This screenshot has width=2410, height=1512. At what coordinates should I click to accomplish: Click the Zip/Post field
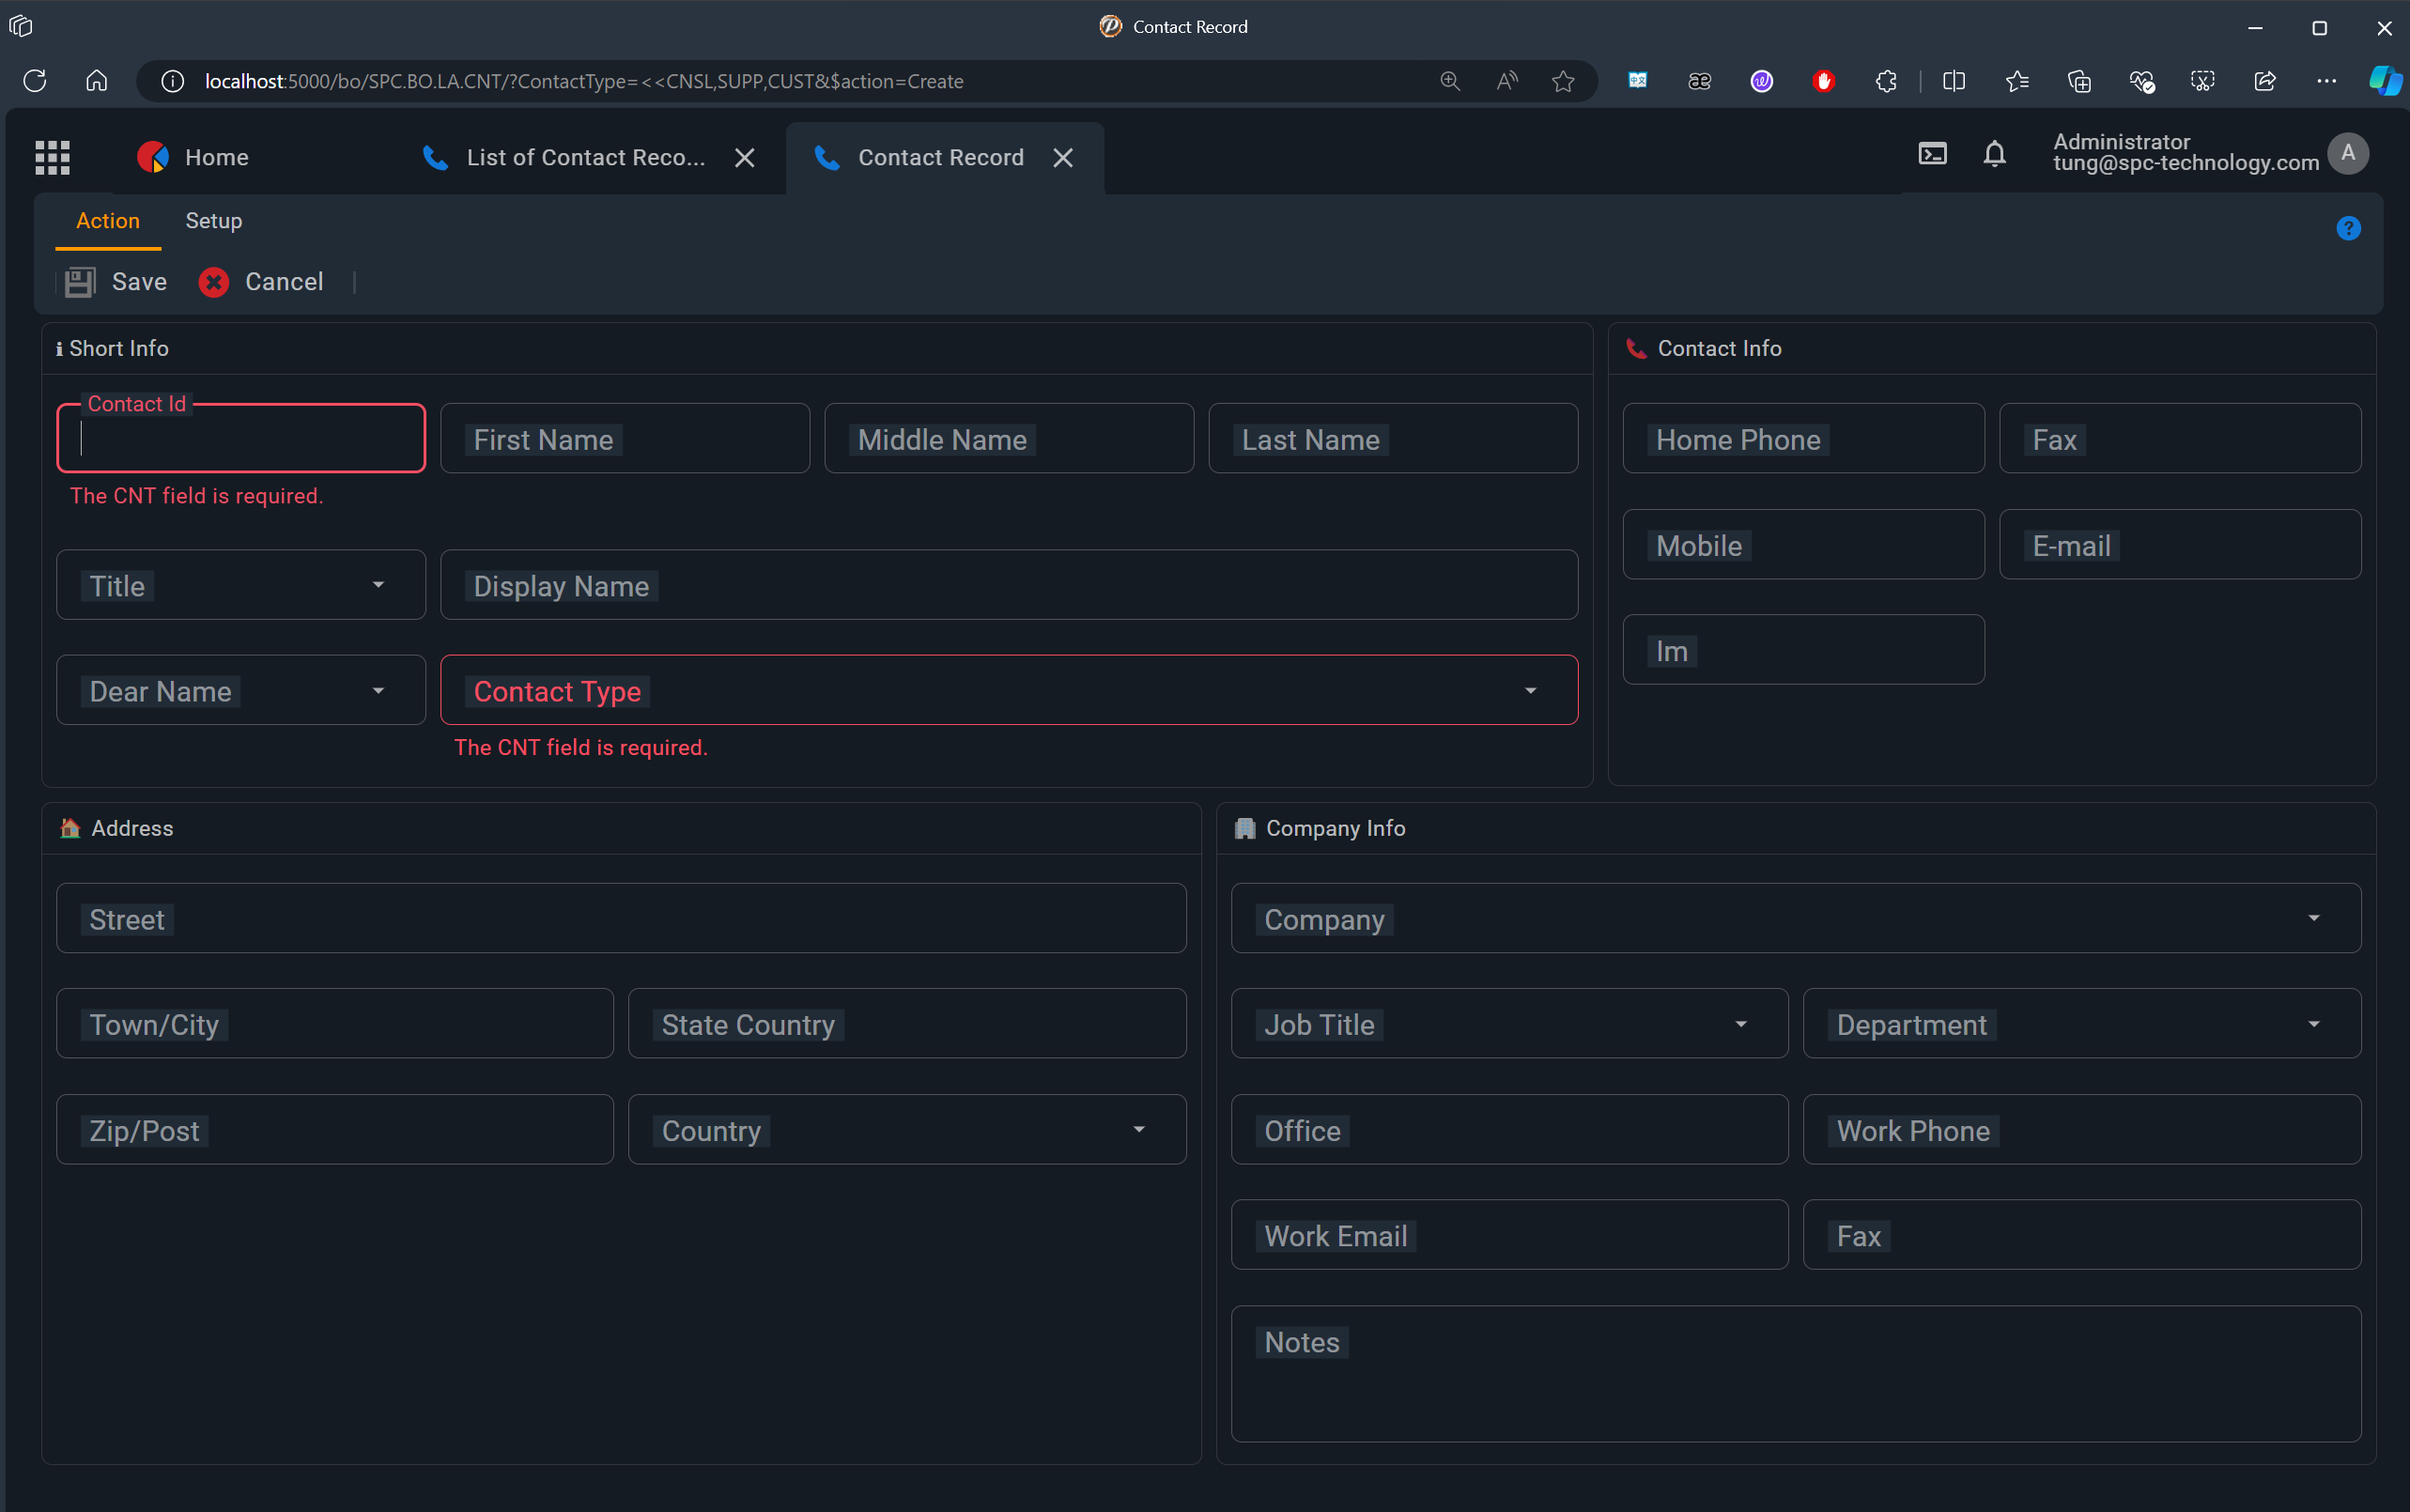pos(335,1129)
